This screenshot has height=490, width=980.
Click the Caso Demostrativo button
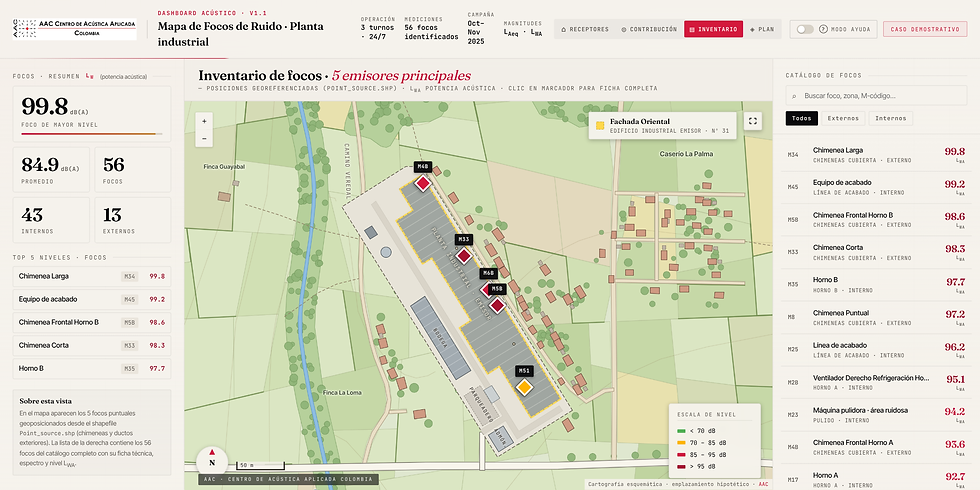coord(924,29)
